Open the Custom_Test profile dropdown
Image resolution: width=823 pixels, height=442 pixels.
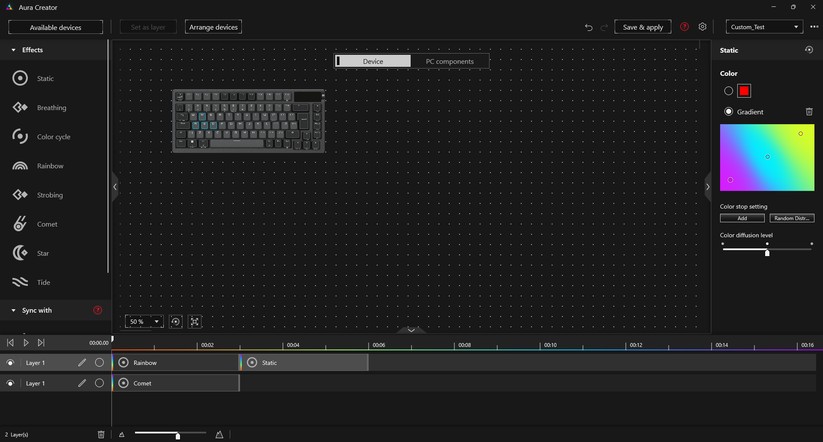pos(764,27)
